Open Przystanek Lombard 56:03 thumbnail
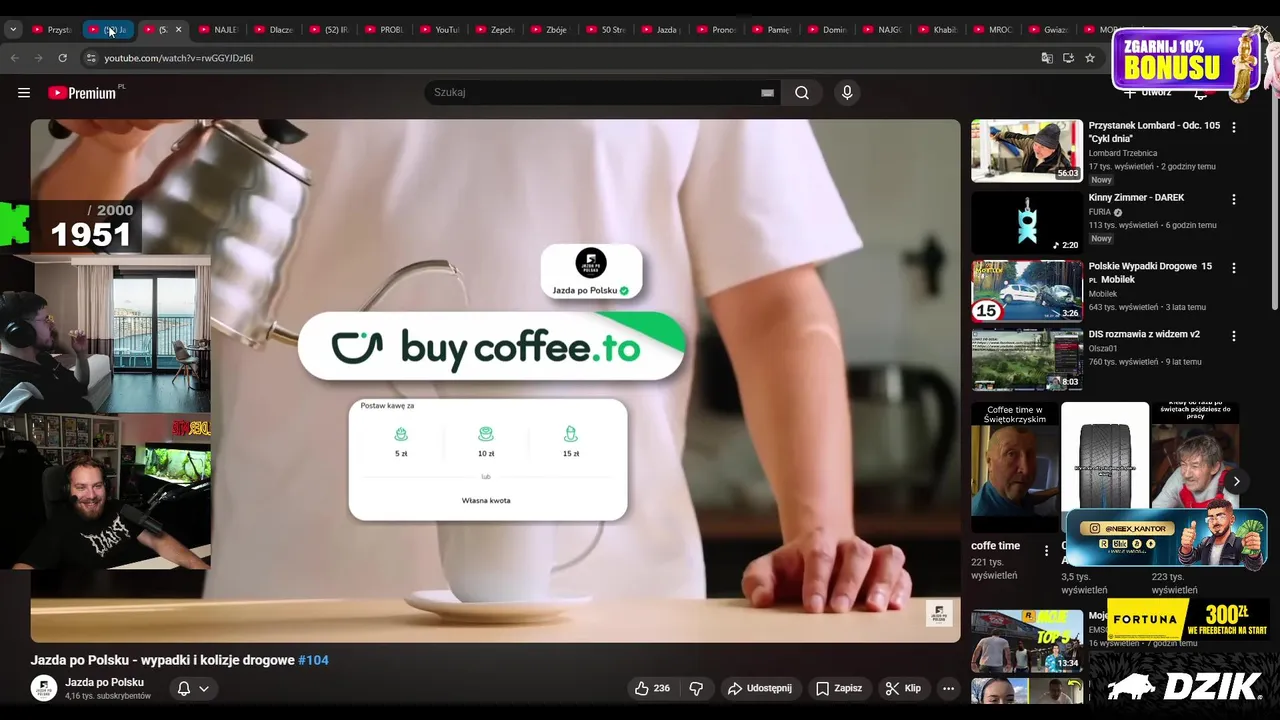The image size is (1280, 720). click(1027, 151)
